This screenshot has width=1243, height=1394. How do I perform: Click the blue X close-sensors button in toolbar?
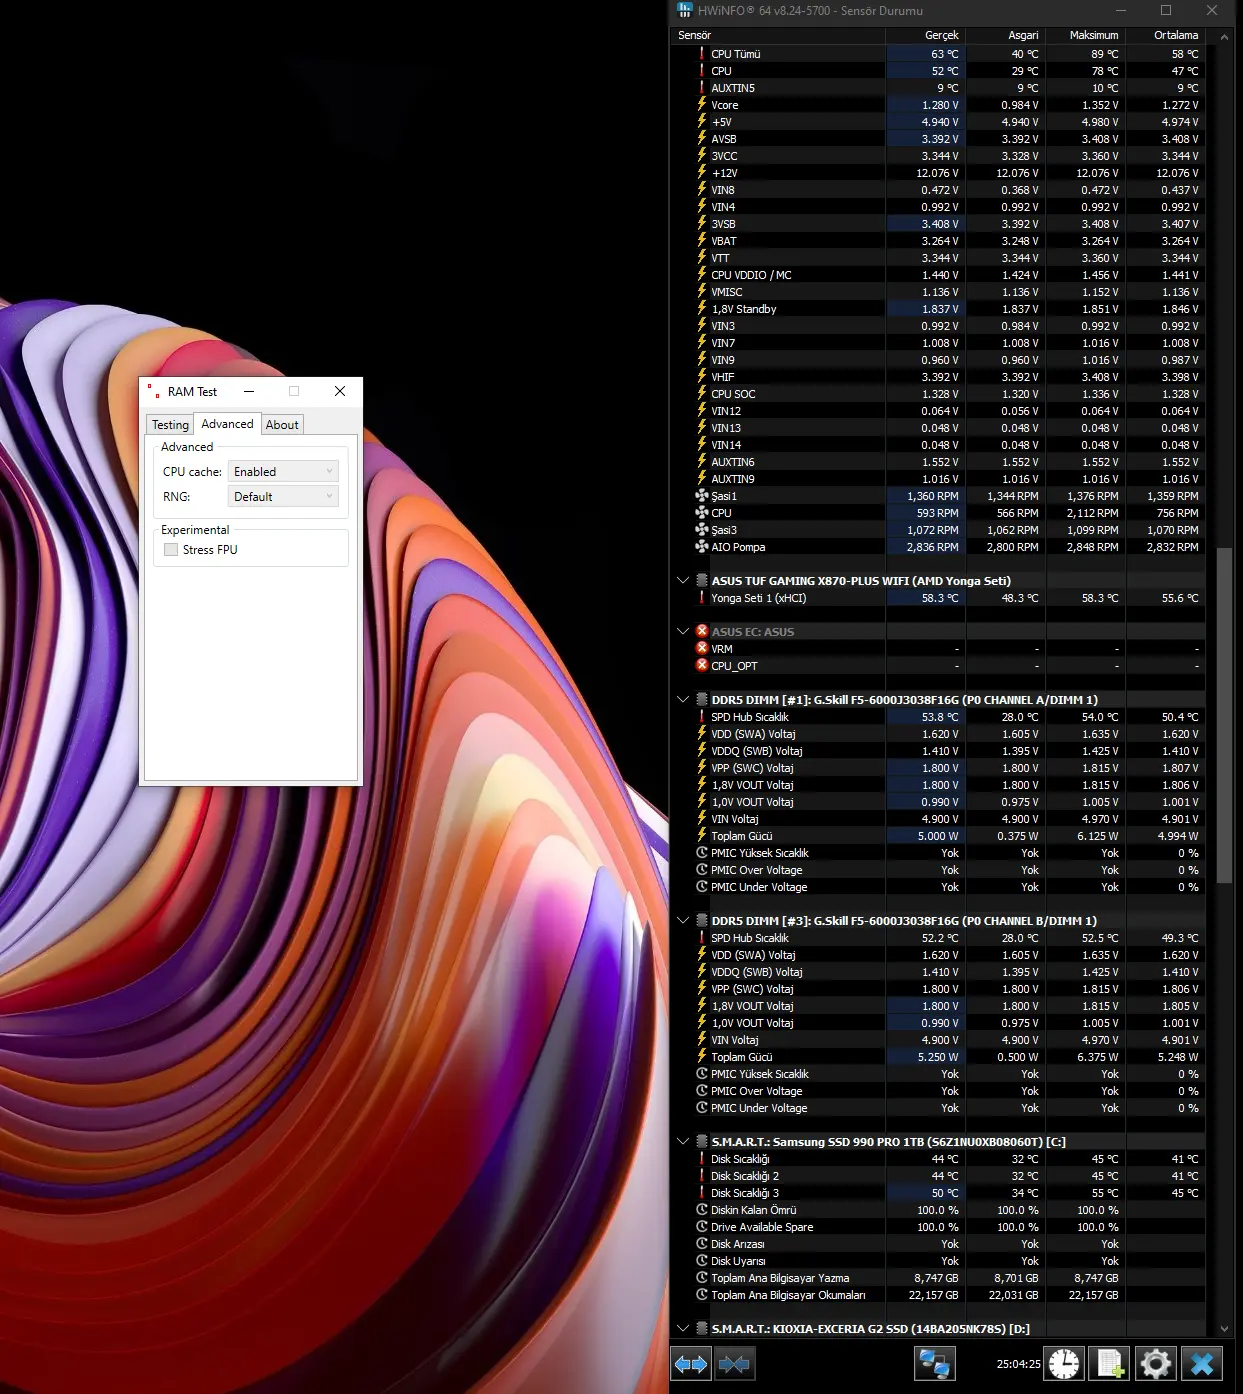pos(1201,1363)
